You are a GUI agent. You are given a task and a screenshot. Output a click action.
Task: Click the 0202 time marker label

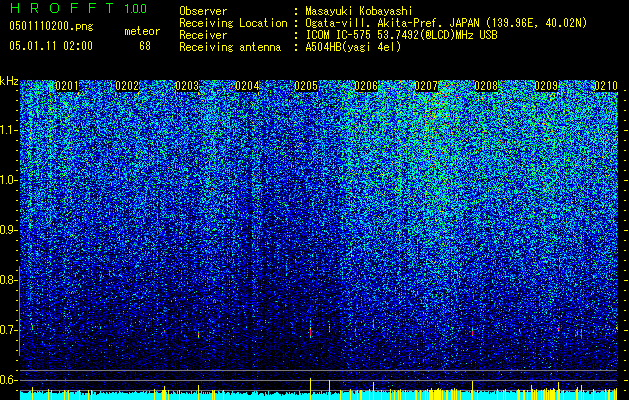click(127, 86)
